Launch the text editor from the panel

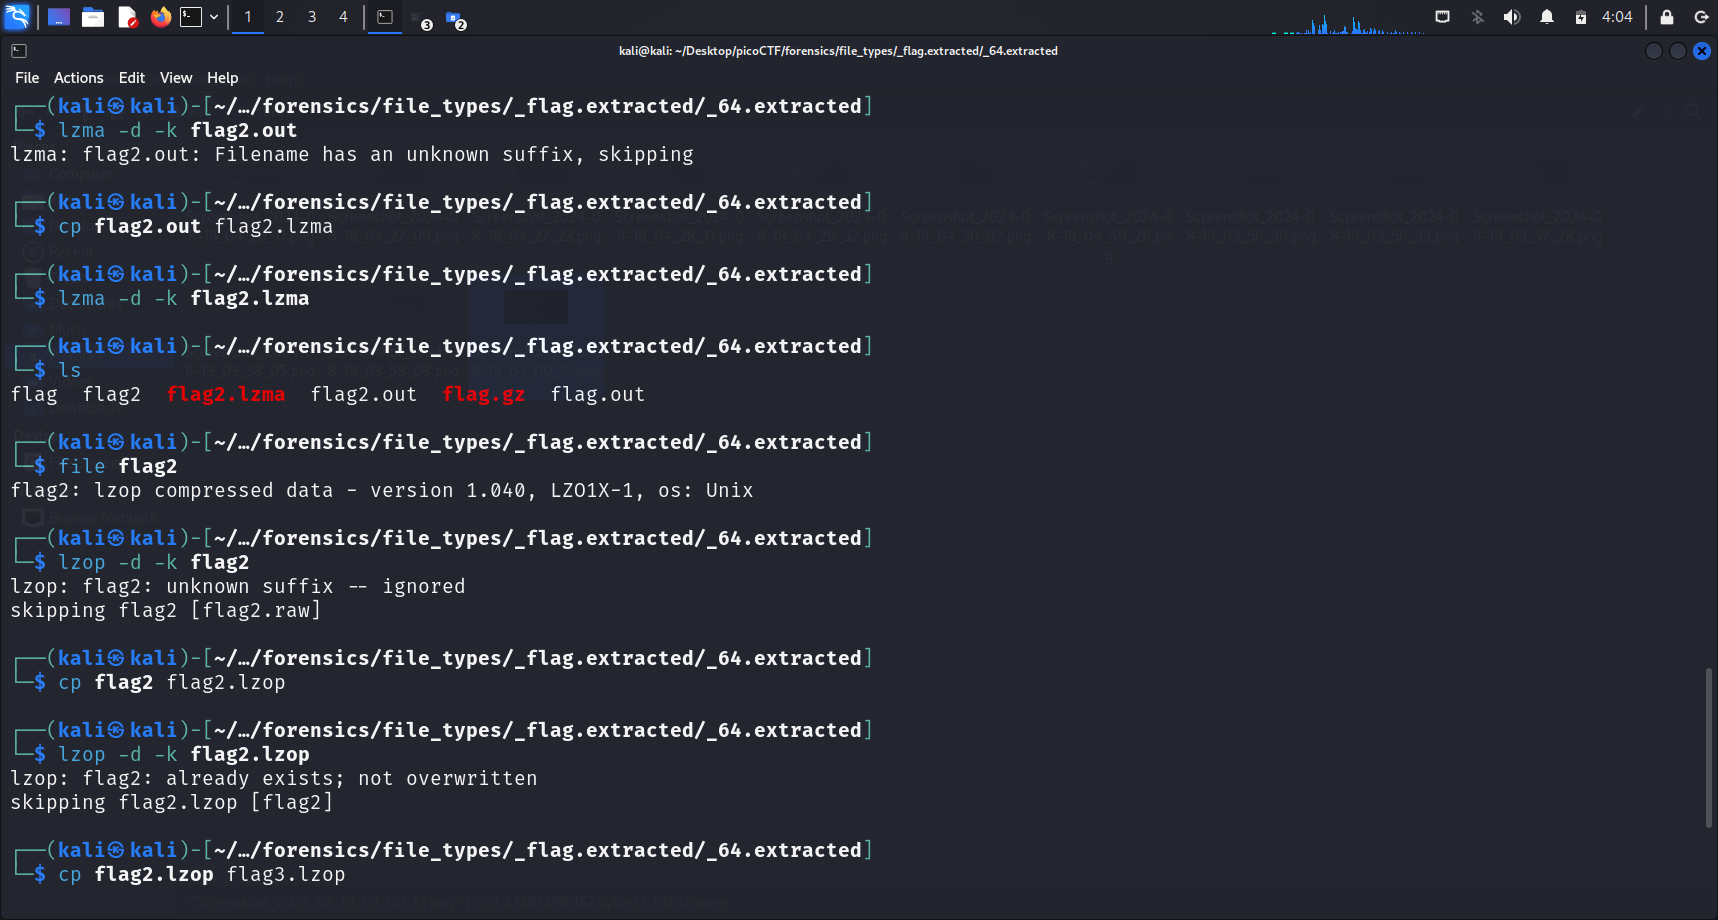[x=127, y=17]
